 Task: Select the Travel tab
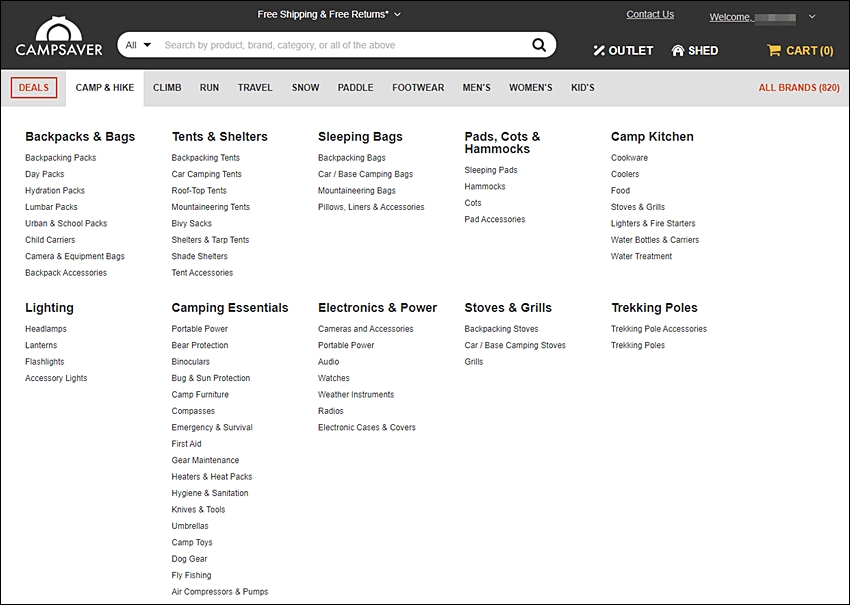[x=255, y=88]
